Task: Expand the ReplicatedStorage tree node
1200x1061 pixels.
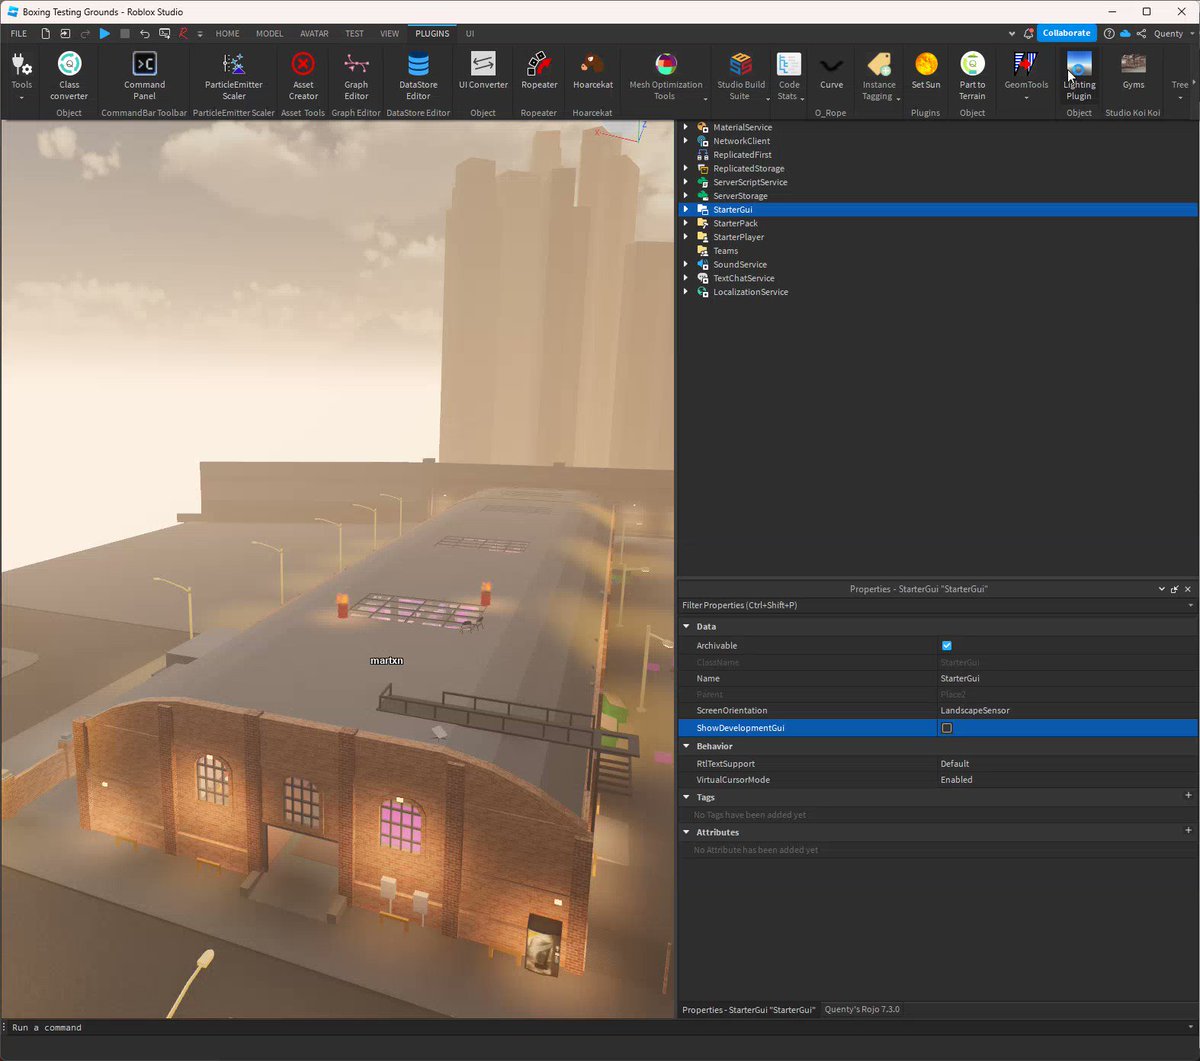Action: point(686,169)
